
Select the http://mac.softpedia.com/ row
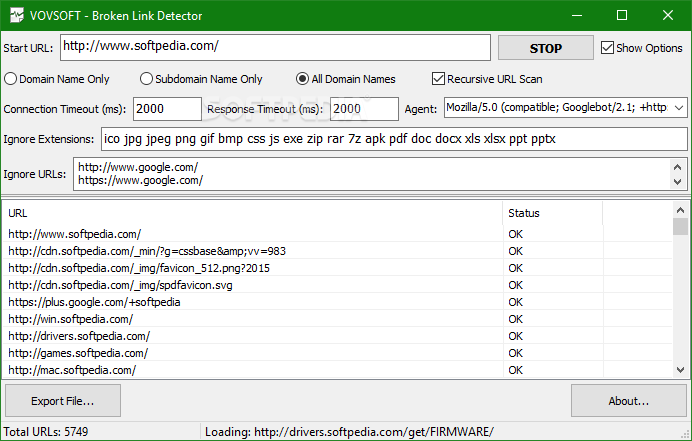pos(338,370)
